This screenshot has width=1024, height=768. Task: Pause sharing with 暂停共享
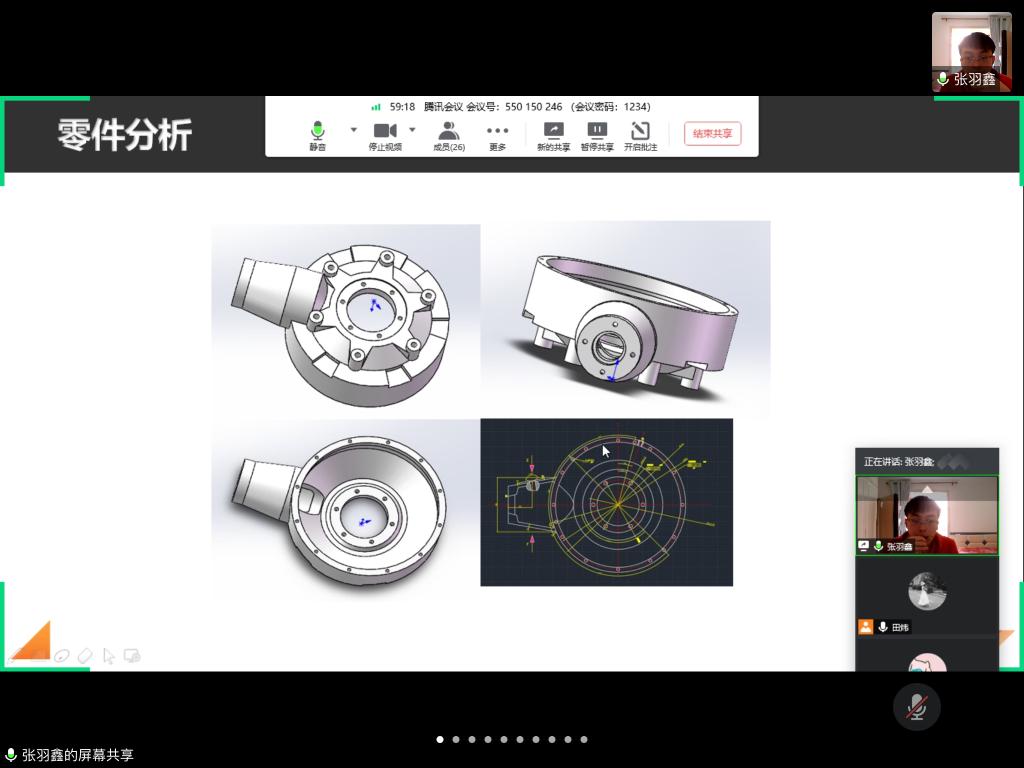pos(597,132)
